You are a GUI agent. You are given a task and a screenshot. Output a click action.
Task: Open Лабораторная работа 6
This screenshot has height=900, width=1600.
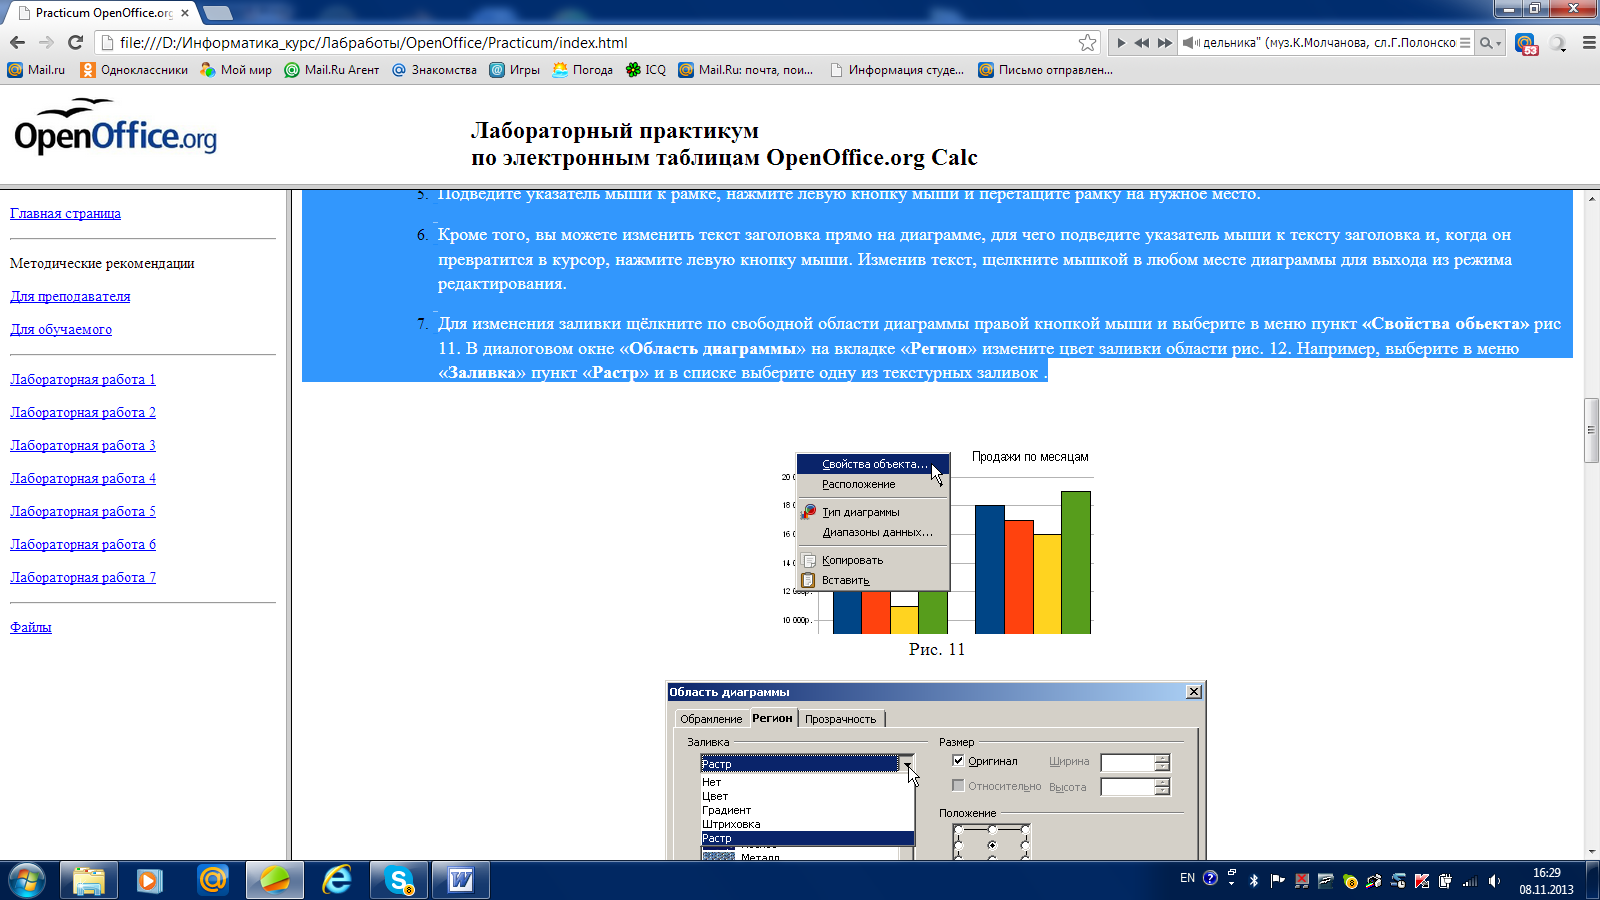pos(83,544)
